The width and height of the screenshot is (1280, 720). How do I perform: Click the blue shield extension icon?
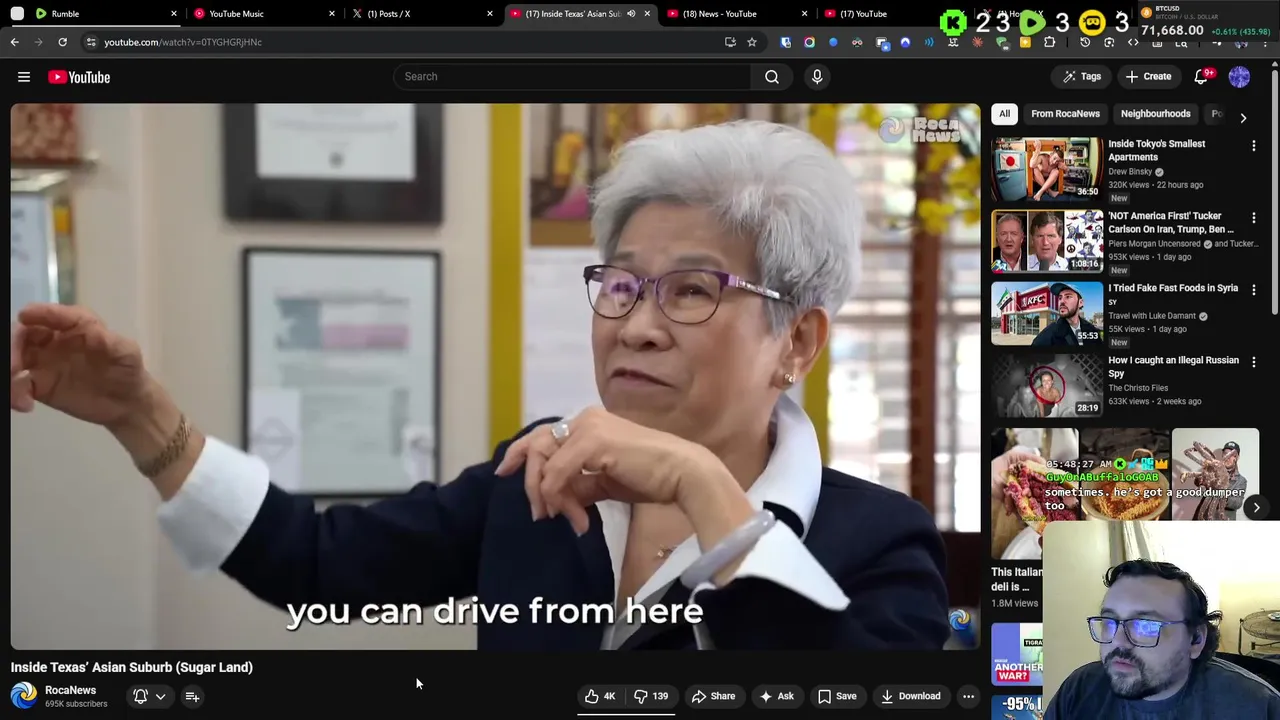(785, 42)
